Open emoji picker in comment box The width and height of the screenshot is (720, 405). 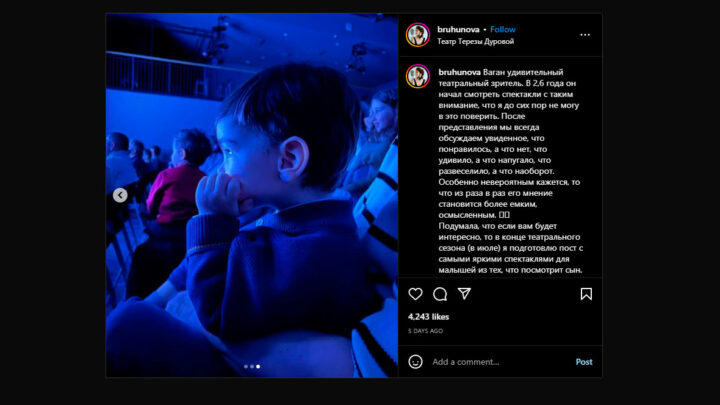tap(415, 362)
